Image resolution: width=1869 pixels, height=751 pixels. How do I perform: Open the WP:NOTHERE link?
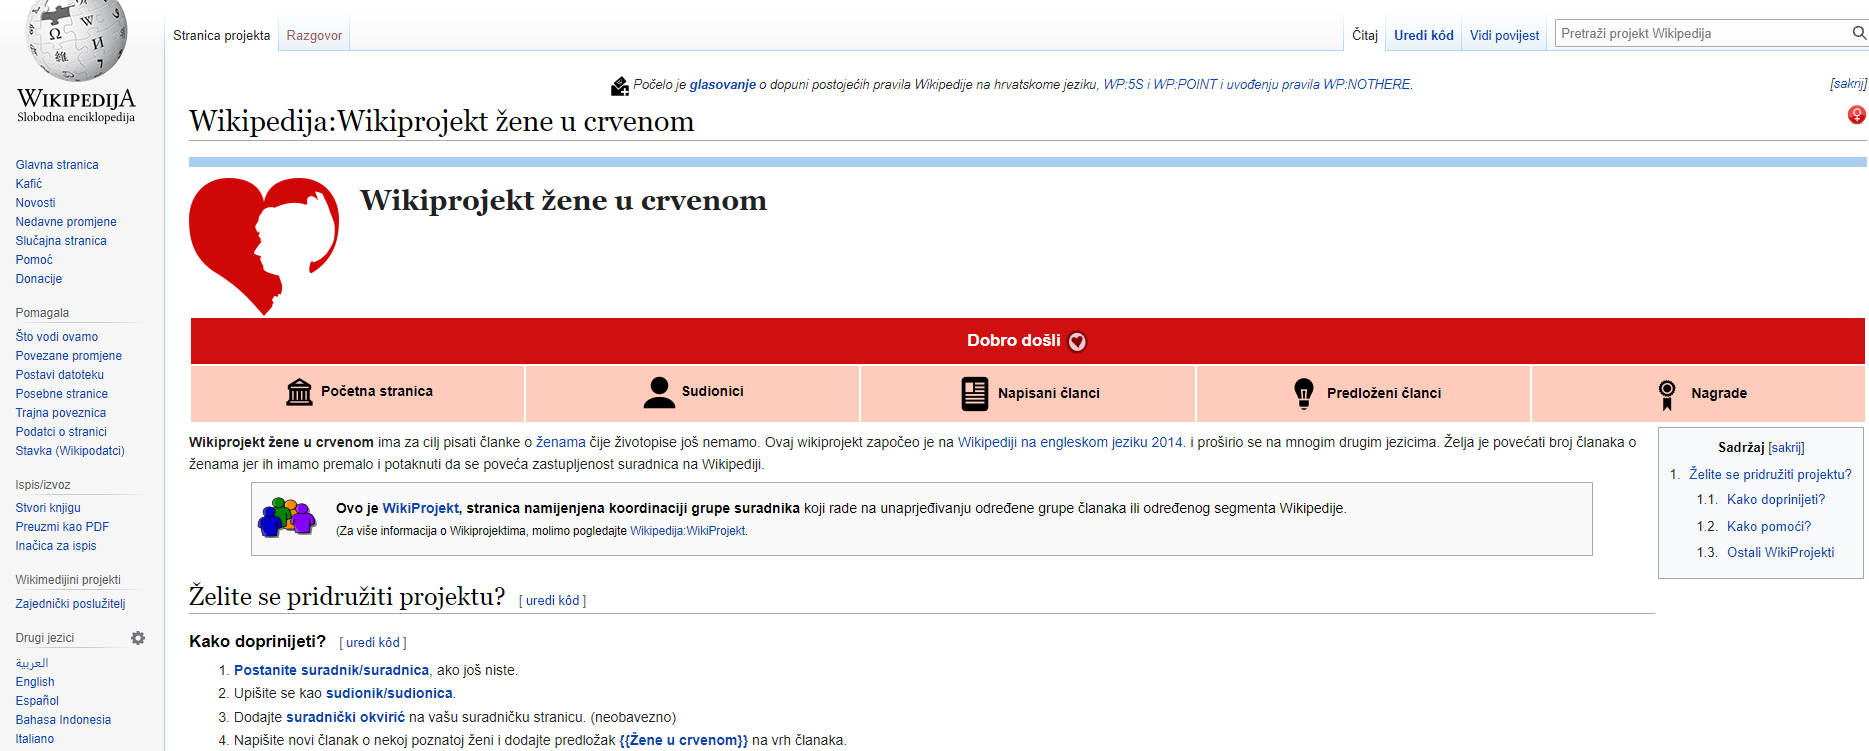coord(1367,84)
